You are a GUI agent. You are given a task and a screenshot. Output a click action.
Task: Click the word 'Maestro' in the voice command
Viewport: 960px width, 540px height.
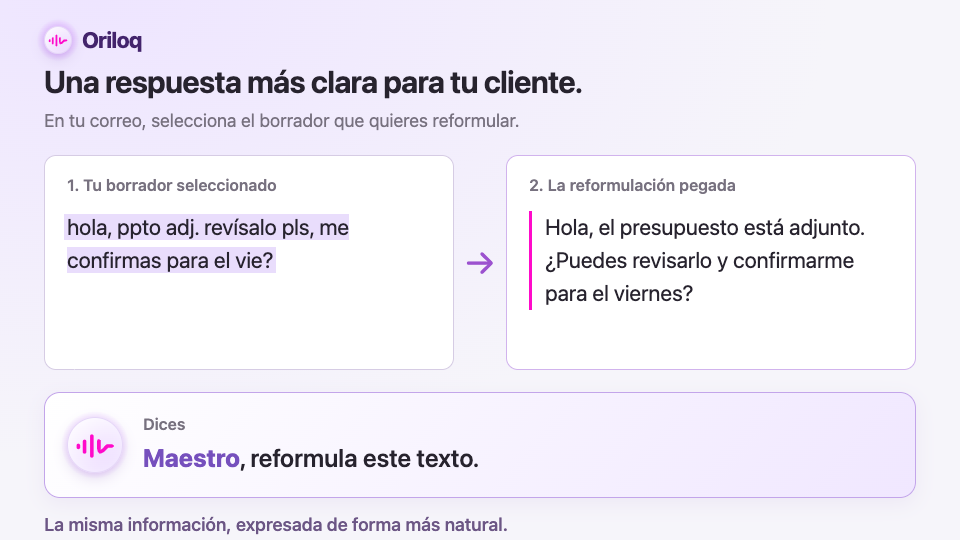pos(191,459)
